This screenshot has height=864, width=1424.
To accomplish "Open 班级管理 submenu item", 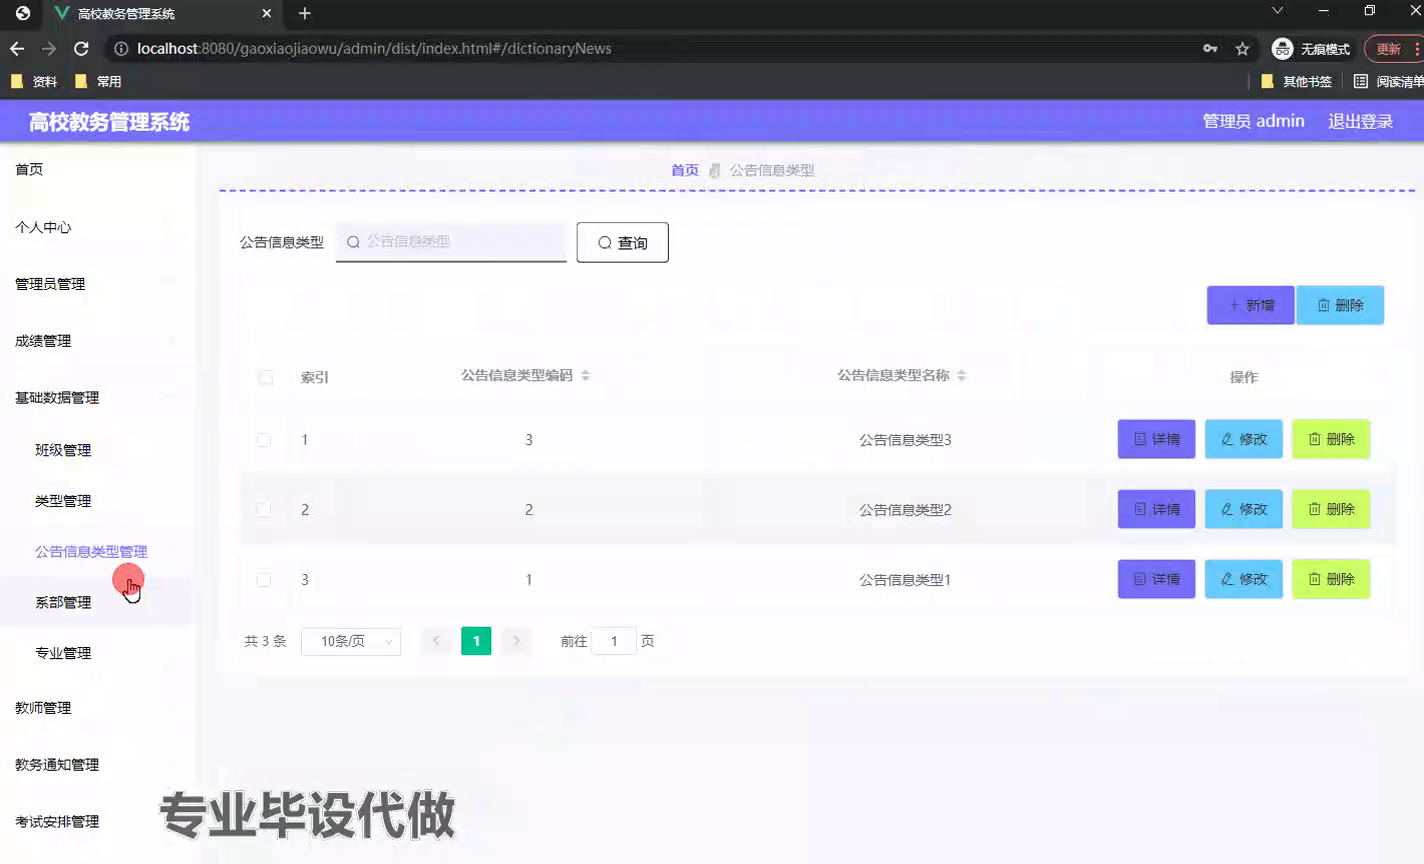I will coord(96,450).
